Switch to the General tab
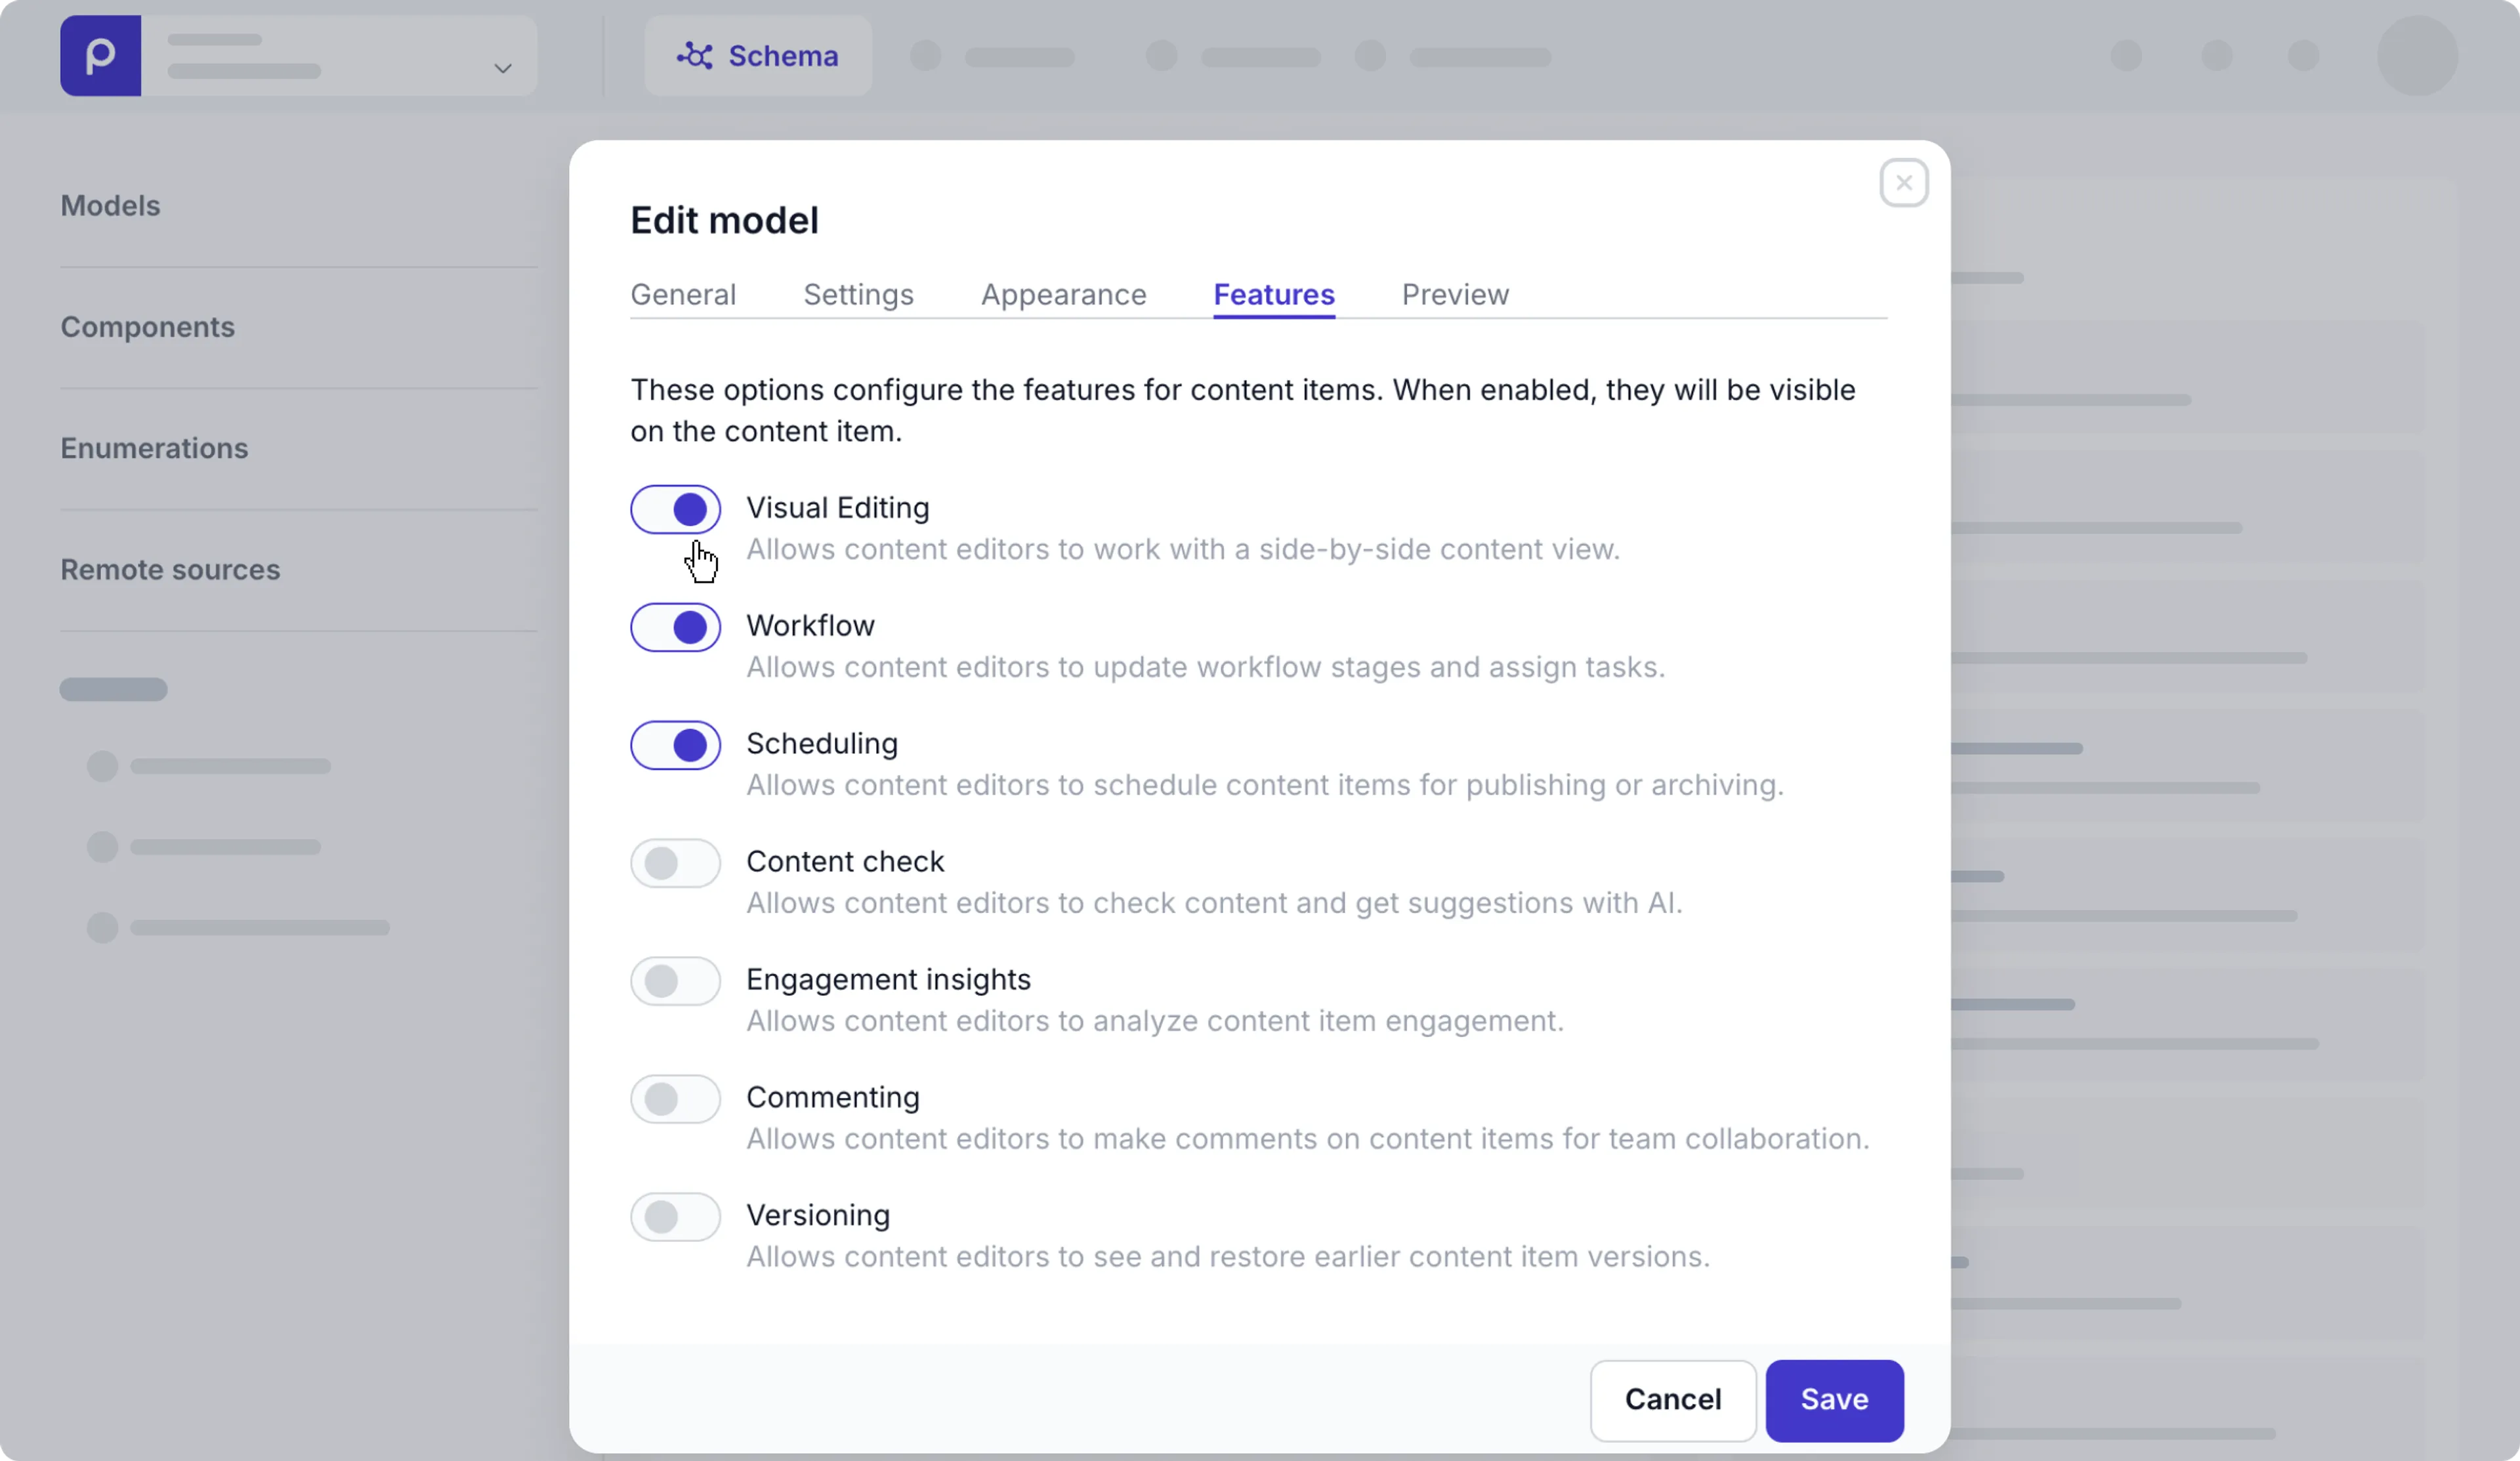This screenshot has width=2520, height=1461. (x=683, y=294)
